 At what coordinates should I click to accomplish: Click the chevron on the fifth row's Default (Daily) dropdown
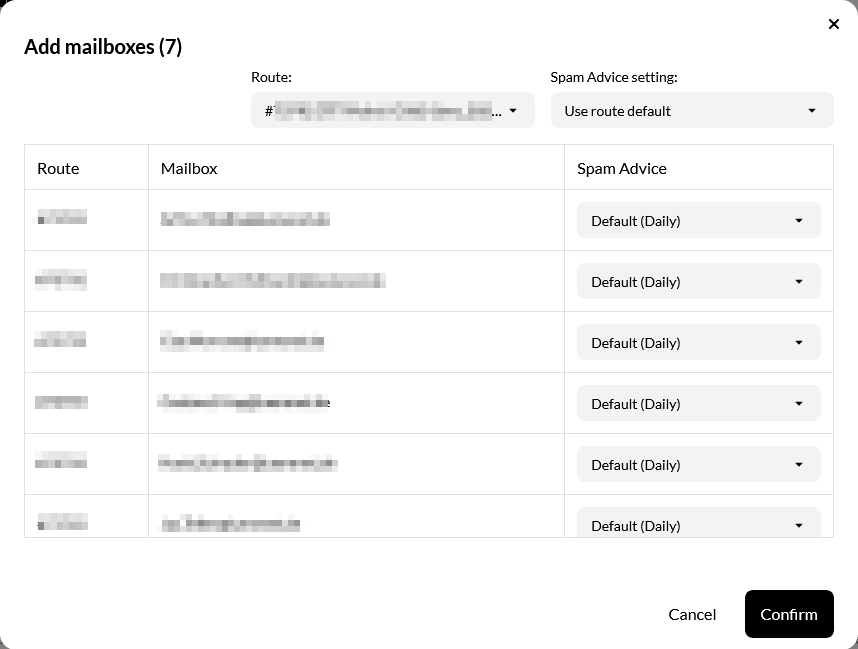click(x=798, y=464)
